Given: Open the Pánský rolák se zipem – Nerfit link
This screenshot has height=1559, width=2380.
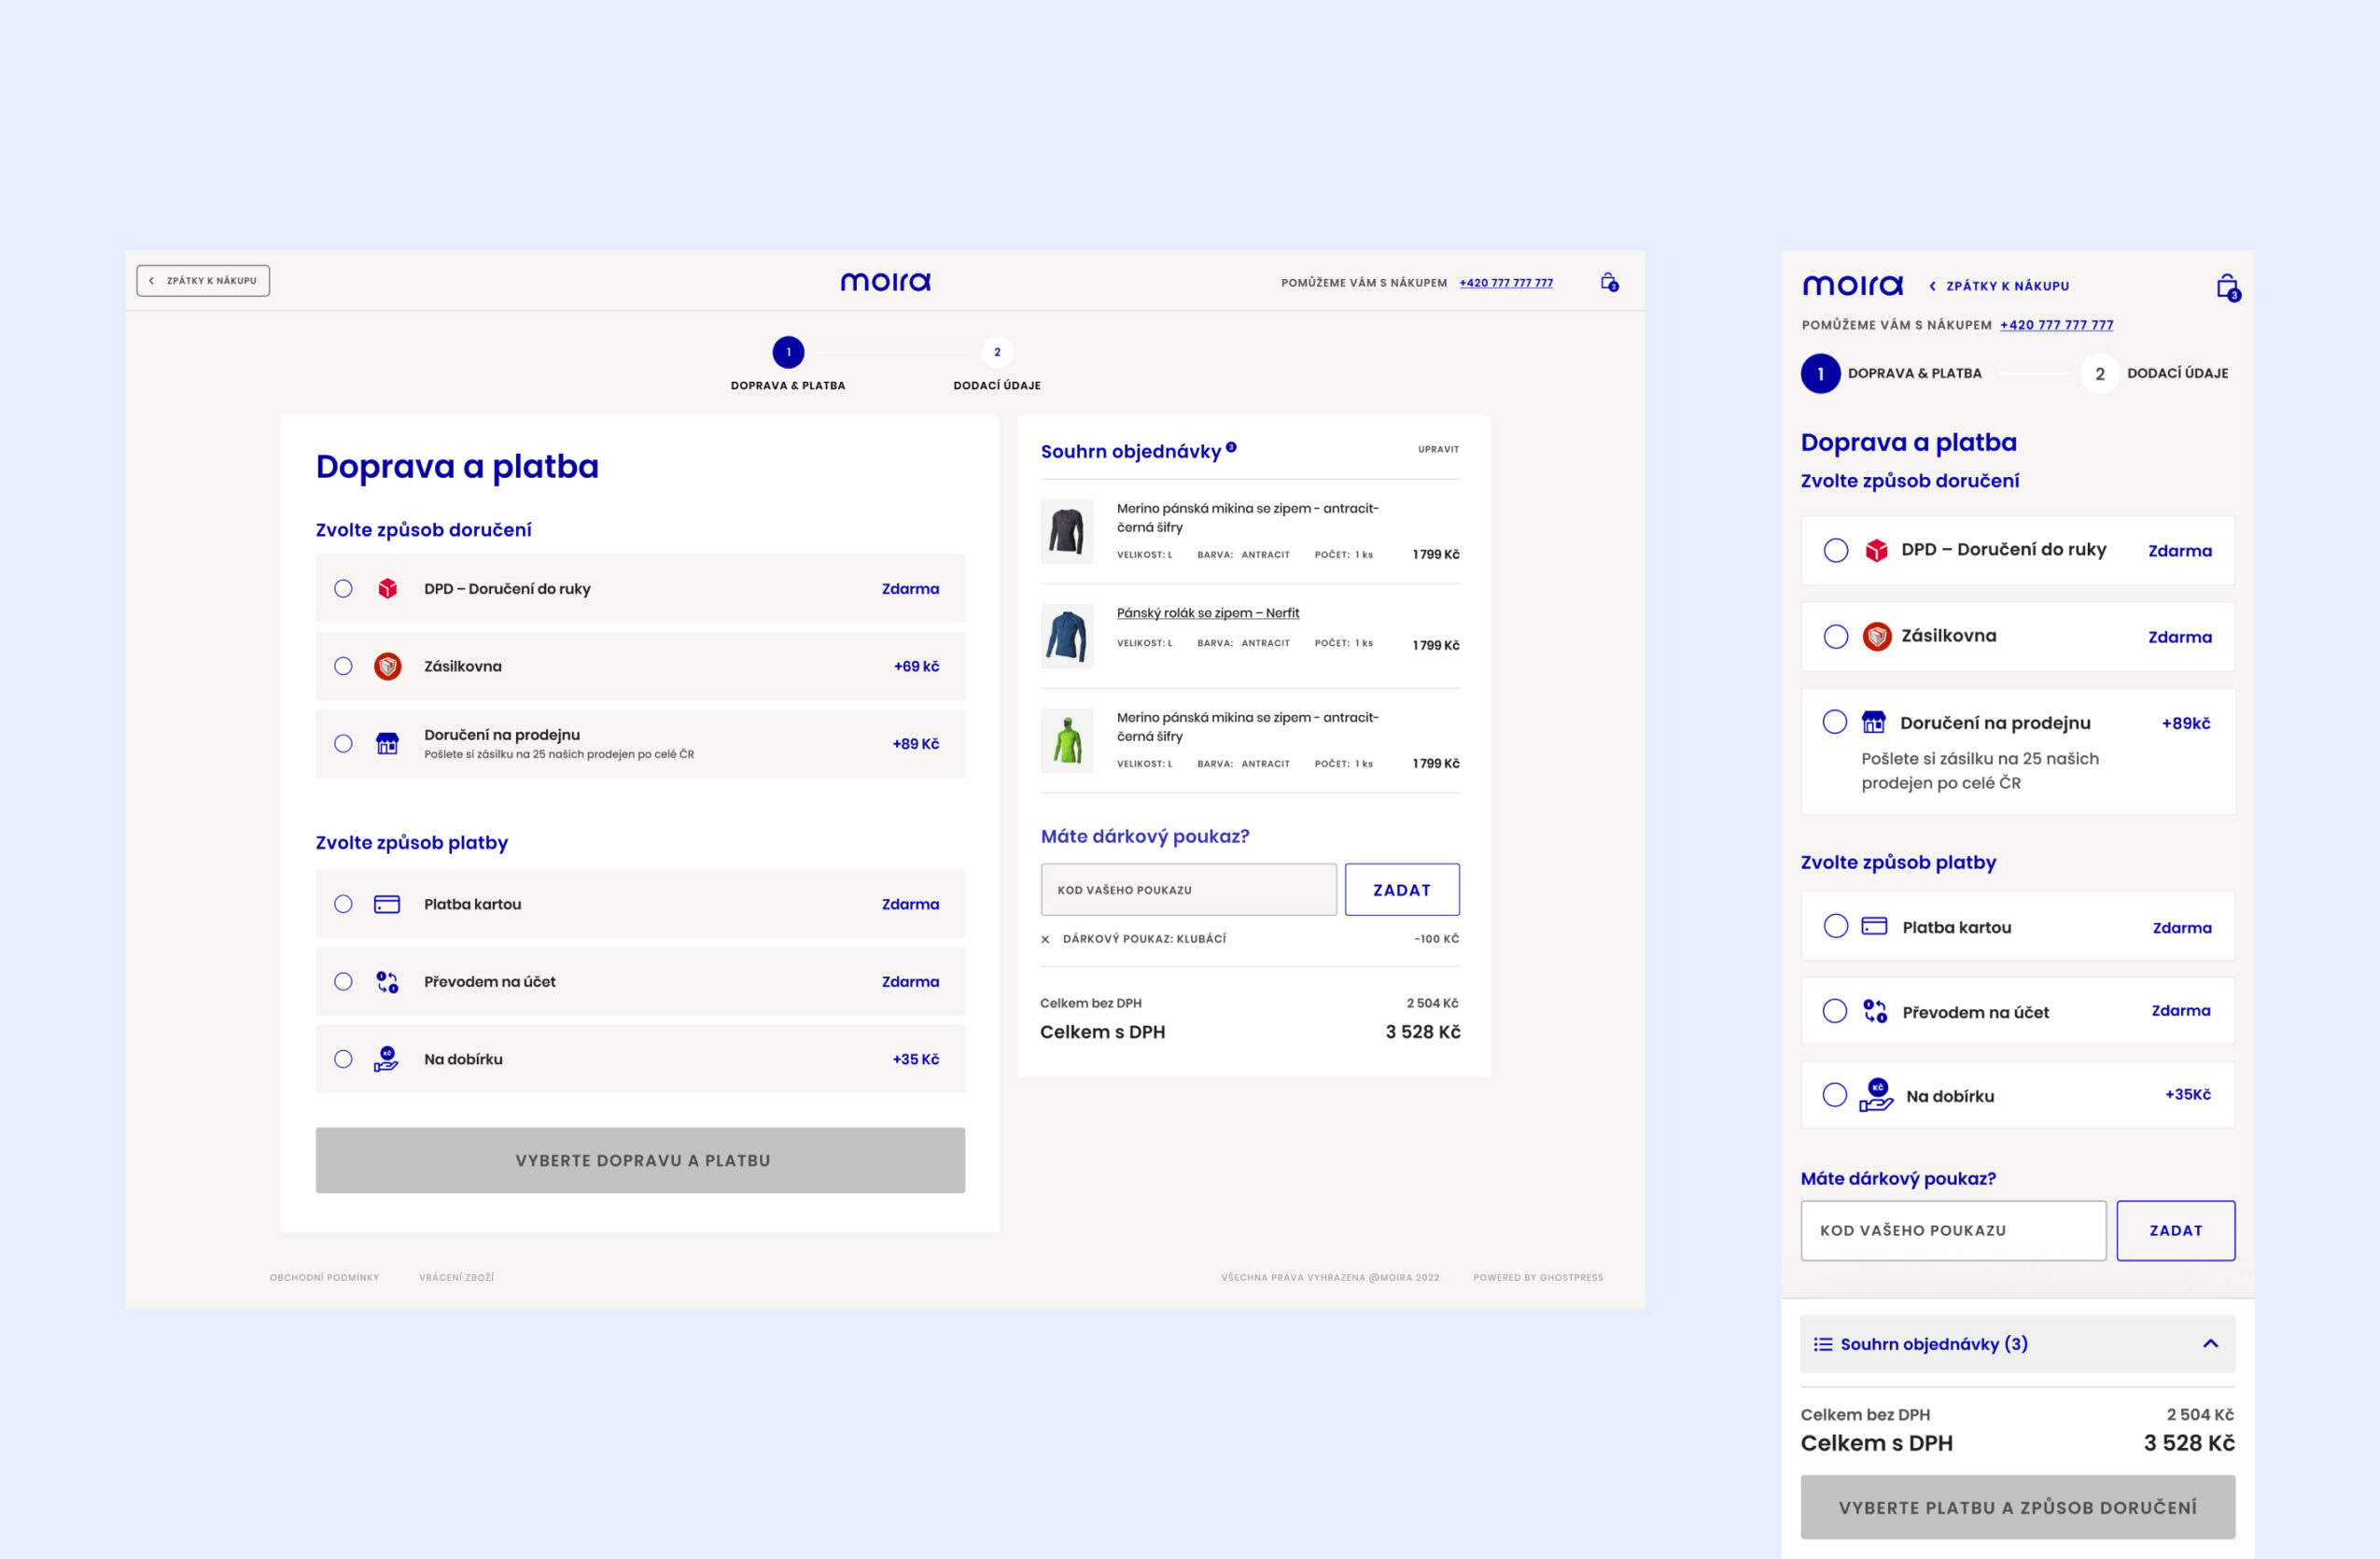Looking at the screenshot, I should (1208, 612).
